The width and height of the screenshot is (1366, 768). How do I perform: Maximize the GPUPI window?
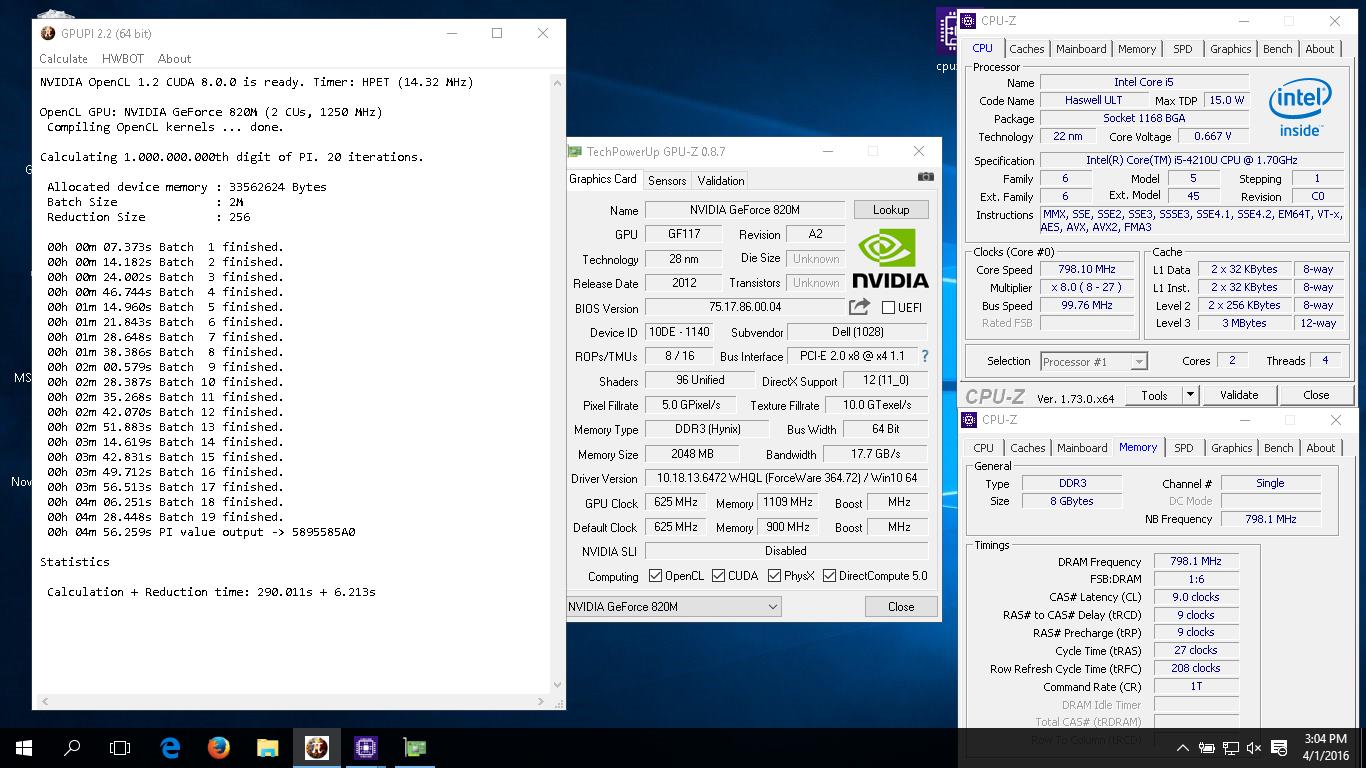point(497,33)
